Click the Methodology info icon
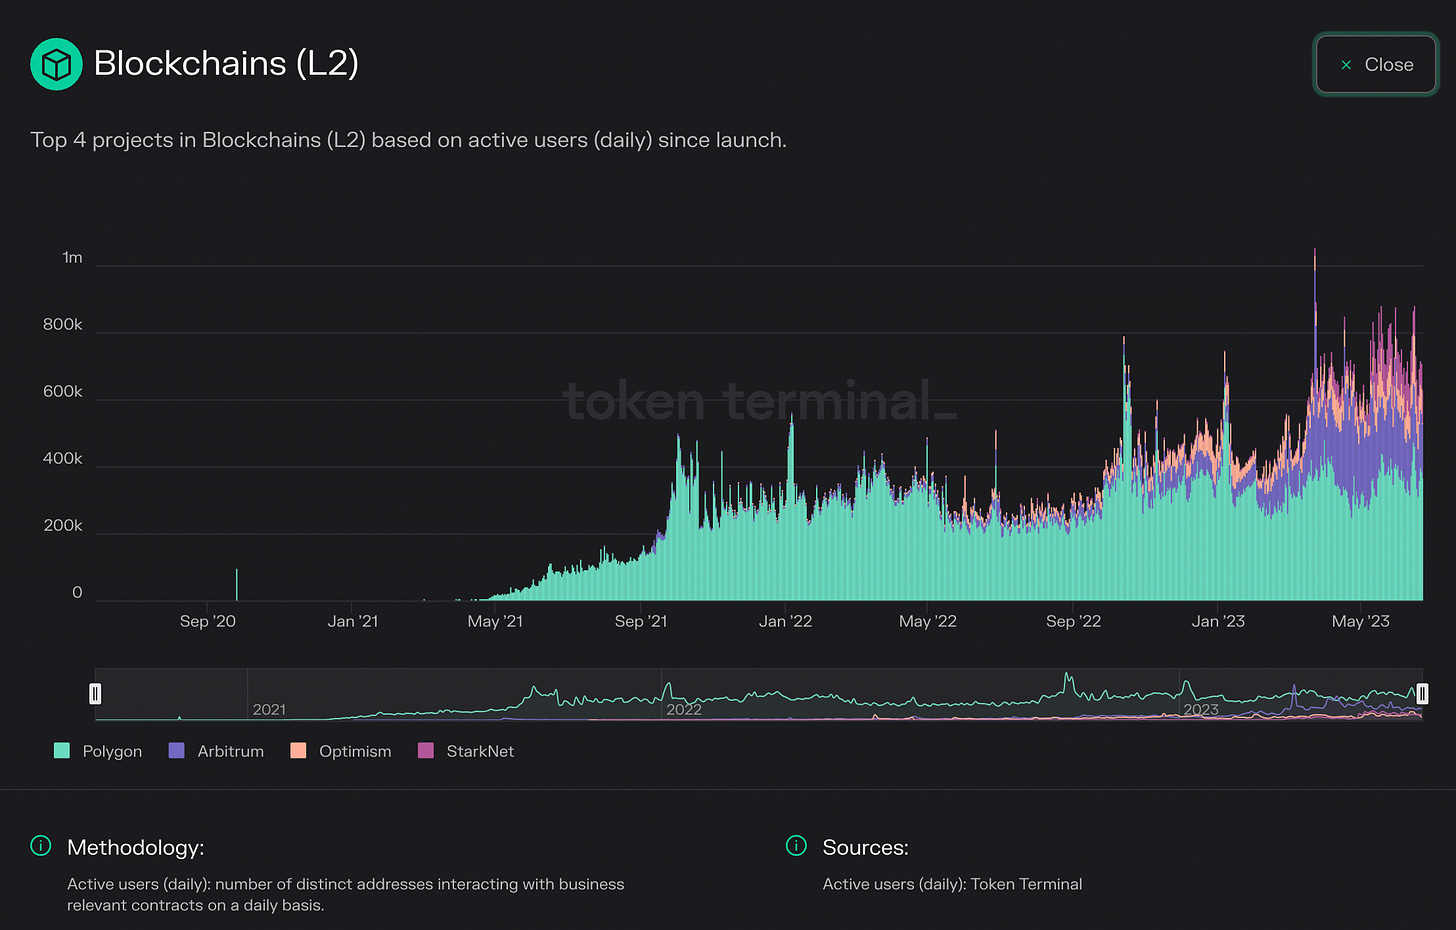This screenshot has height=930, width=1456. point(41,846)
